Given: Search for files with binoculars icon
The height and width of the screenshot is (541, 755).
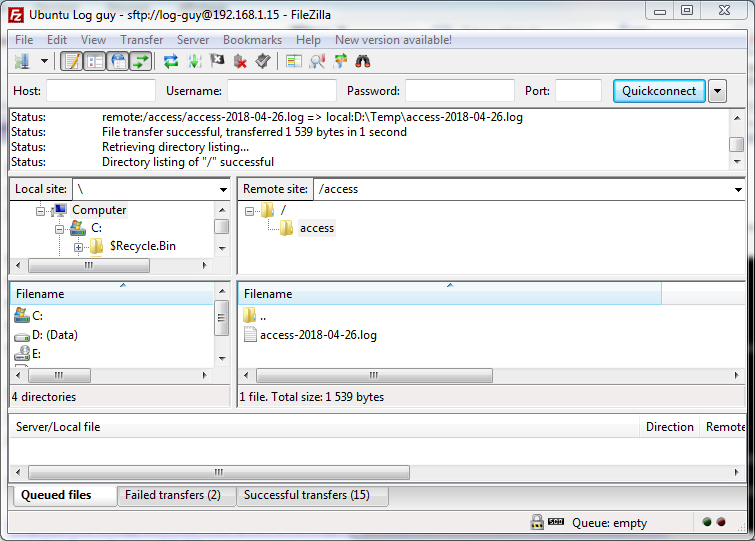Looking at the screenshot, I should (363, 62).
